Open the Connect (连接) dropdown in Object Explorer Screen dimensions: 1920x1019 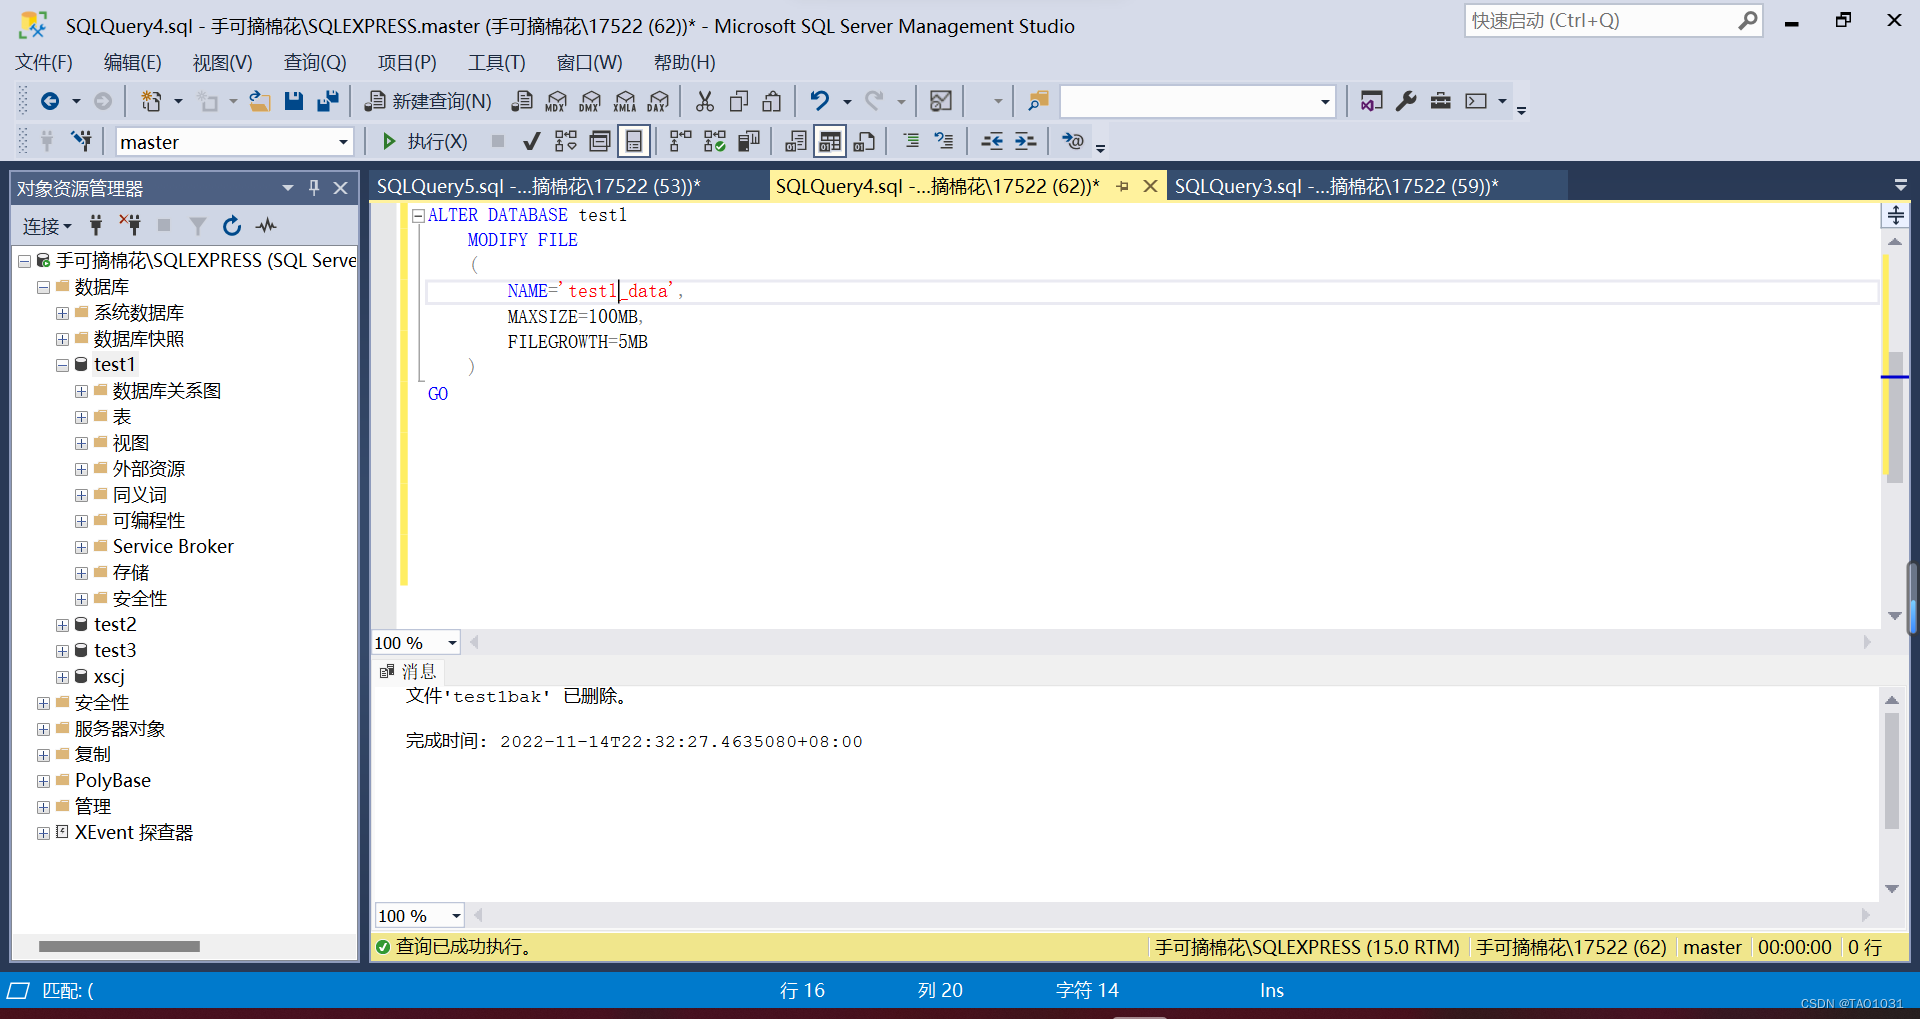click(x=47, y=227)
